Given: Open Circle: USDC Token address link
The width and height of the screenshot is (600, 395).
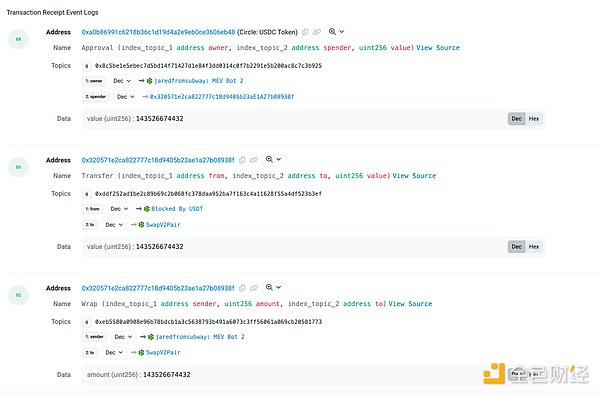Looking at the screenshot, I should [x=158, y=32].
